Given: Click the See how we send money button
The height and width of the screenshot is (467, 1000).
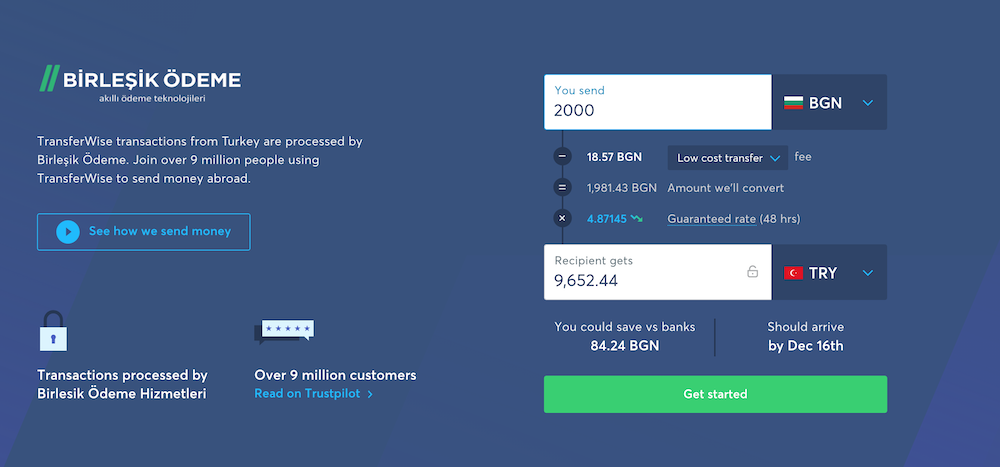Looking at the screenshot, I should click(x=143, y=232).
